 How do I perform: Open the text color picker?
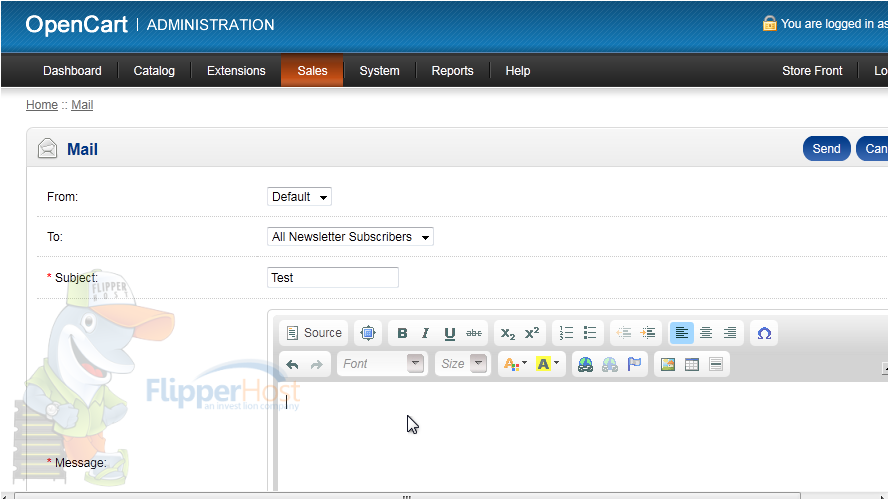[515, 364]
